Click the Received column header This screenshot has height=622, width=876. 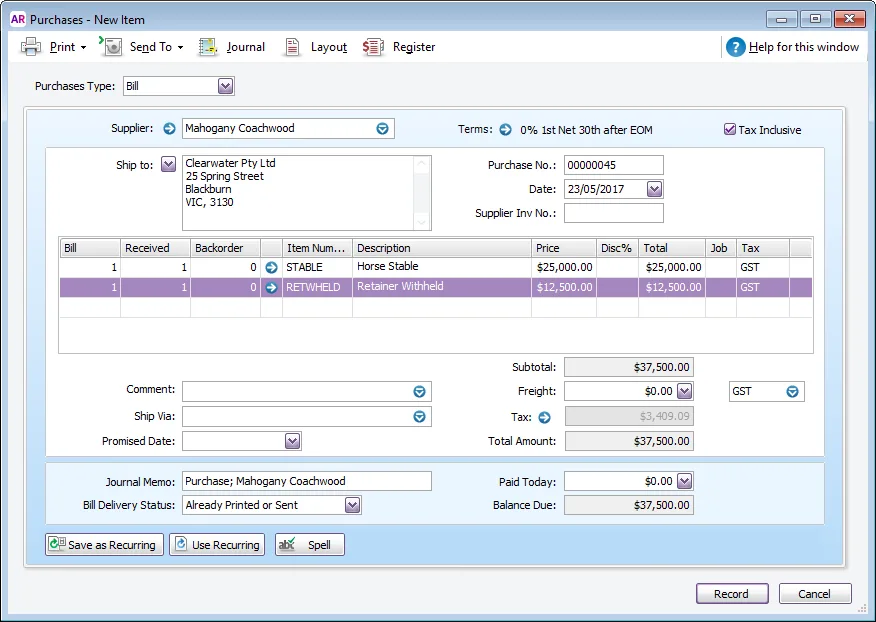tap(155, 248)
